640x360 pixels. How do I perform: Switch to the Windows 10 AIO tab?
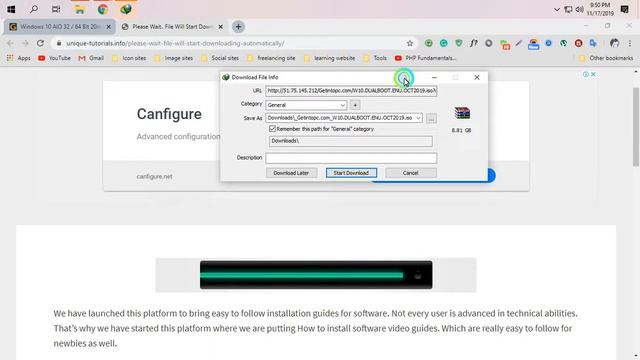pyautogui.click(x=59, y=27)
